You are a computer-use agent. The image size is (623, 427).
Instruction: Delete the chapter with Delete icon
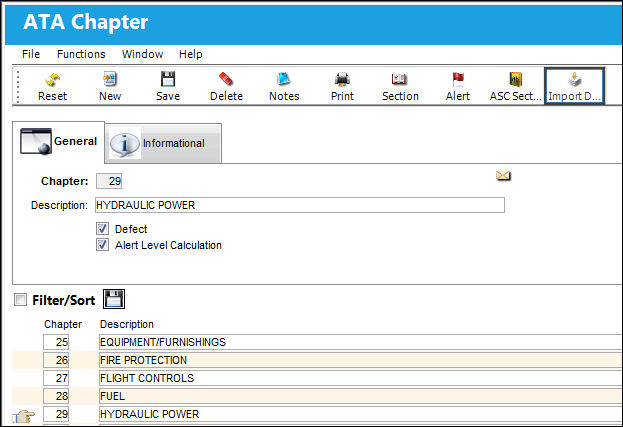coord(226,87)
